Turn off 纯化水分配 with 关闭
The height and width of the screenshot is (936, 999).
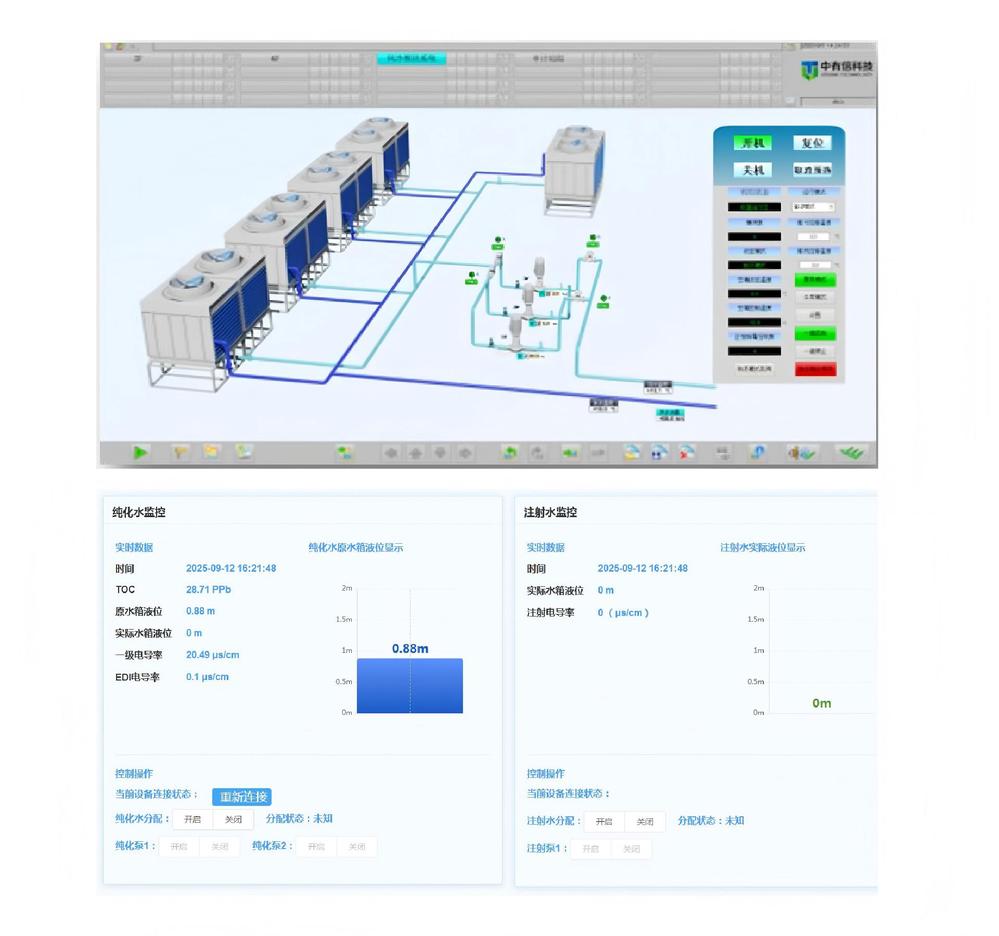(x=233, y=820)
